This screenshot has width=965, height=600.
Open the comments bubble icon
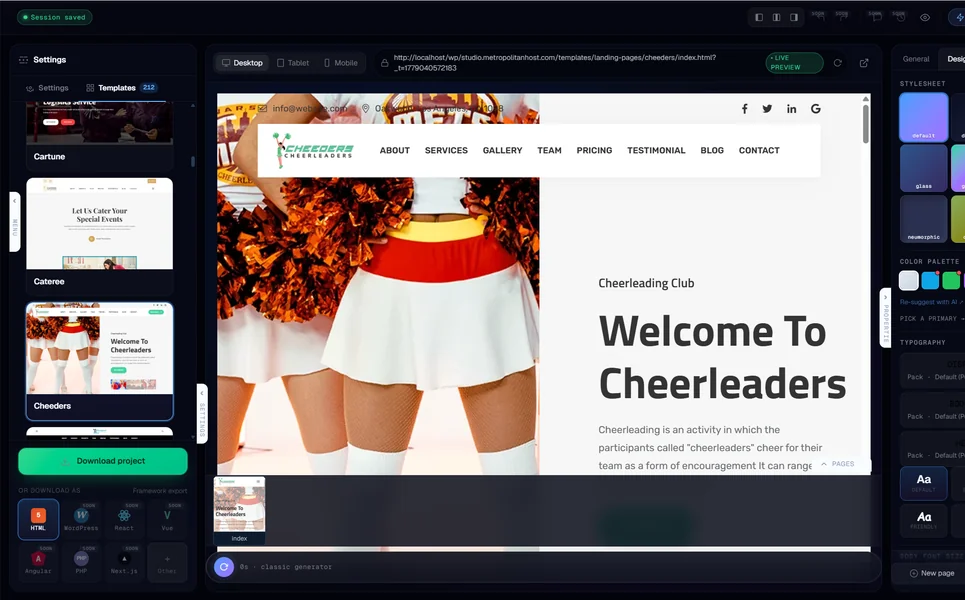pos(875,17)
